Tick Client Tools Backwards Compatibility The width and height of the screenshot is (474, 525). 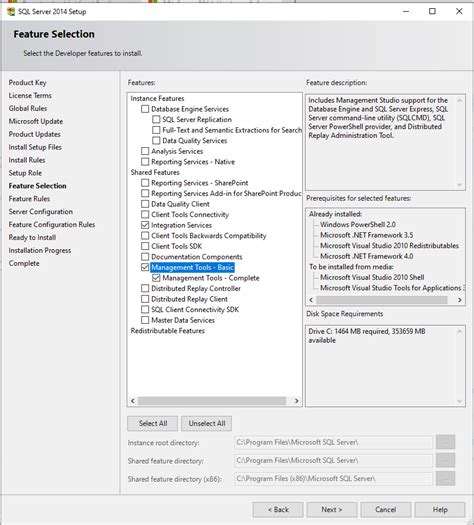pos(145,236)
